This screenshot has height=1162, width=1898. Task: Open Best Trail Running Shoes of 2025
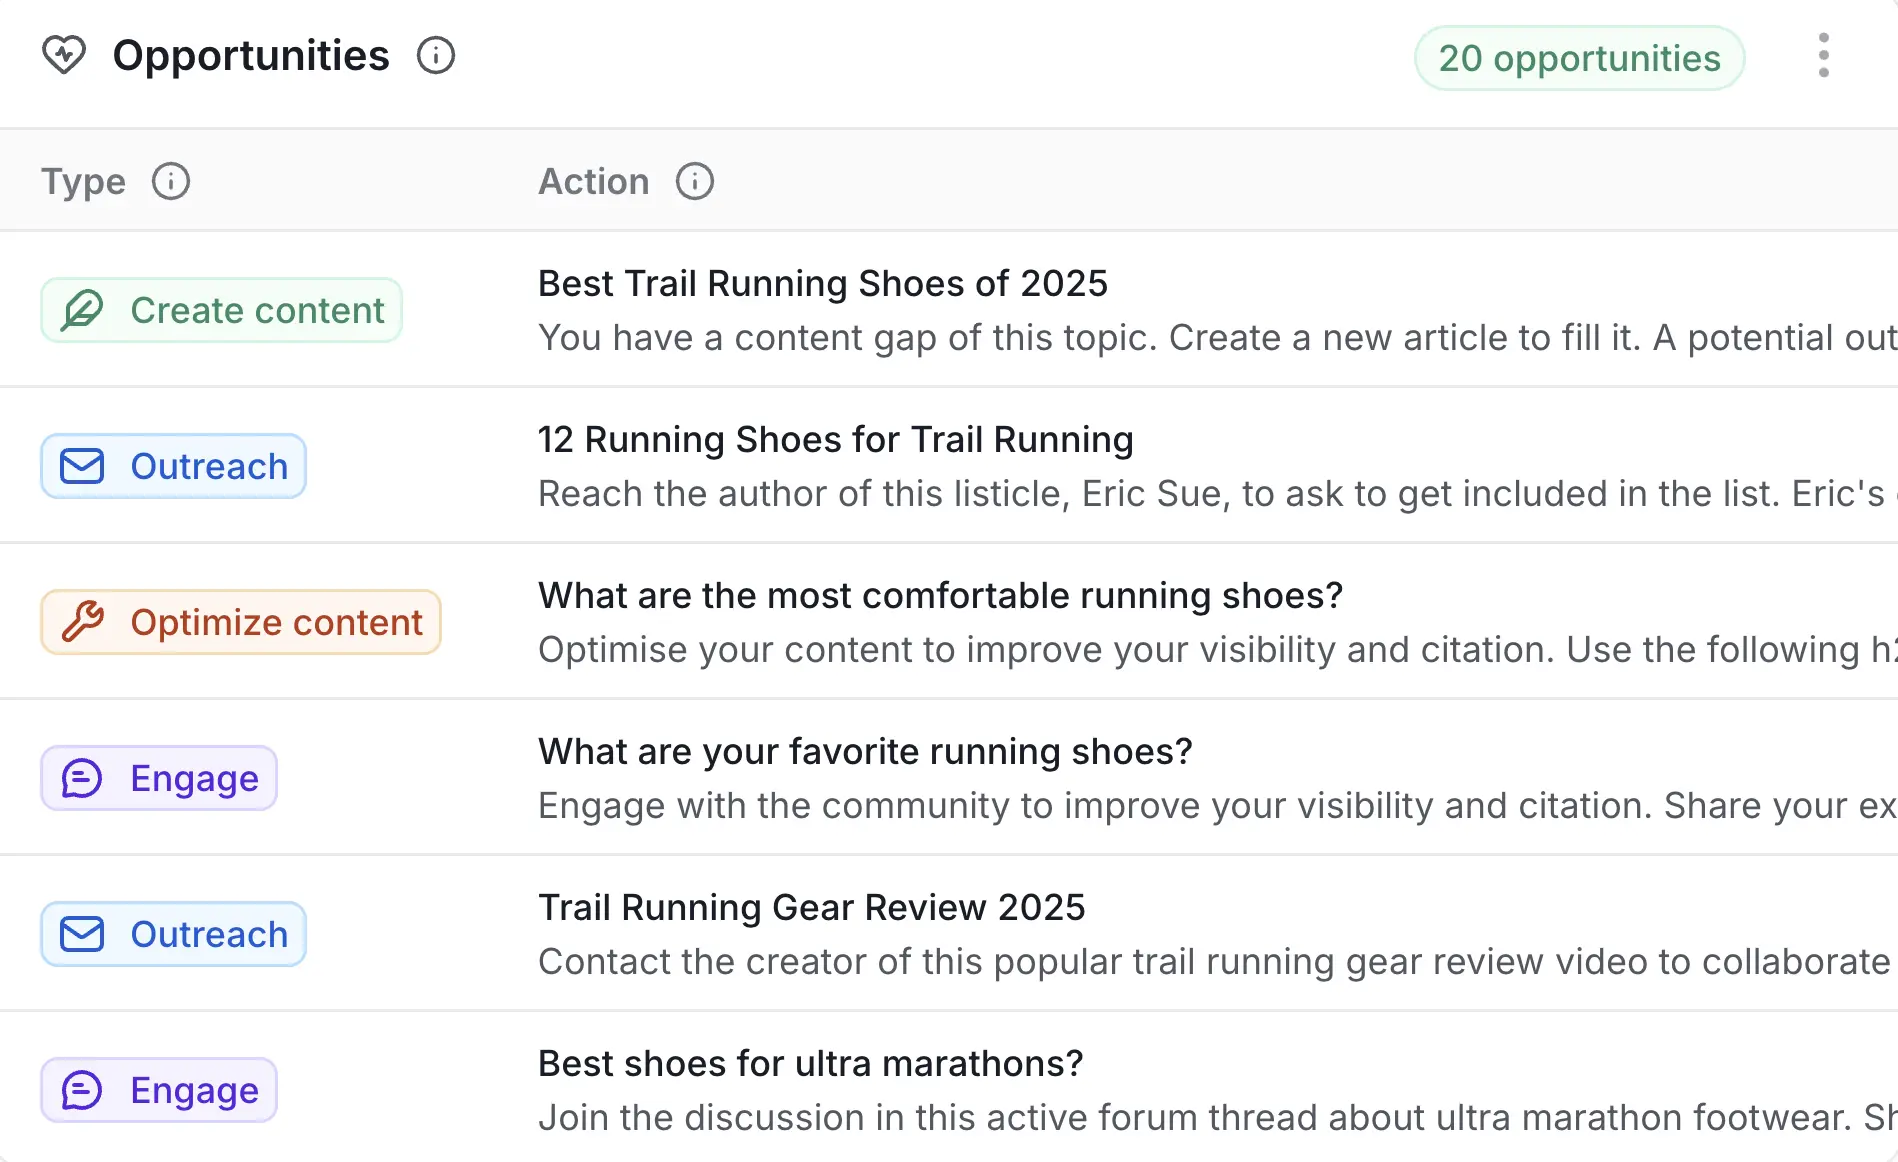click(x=822, y=284)
